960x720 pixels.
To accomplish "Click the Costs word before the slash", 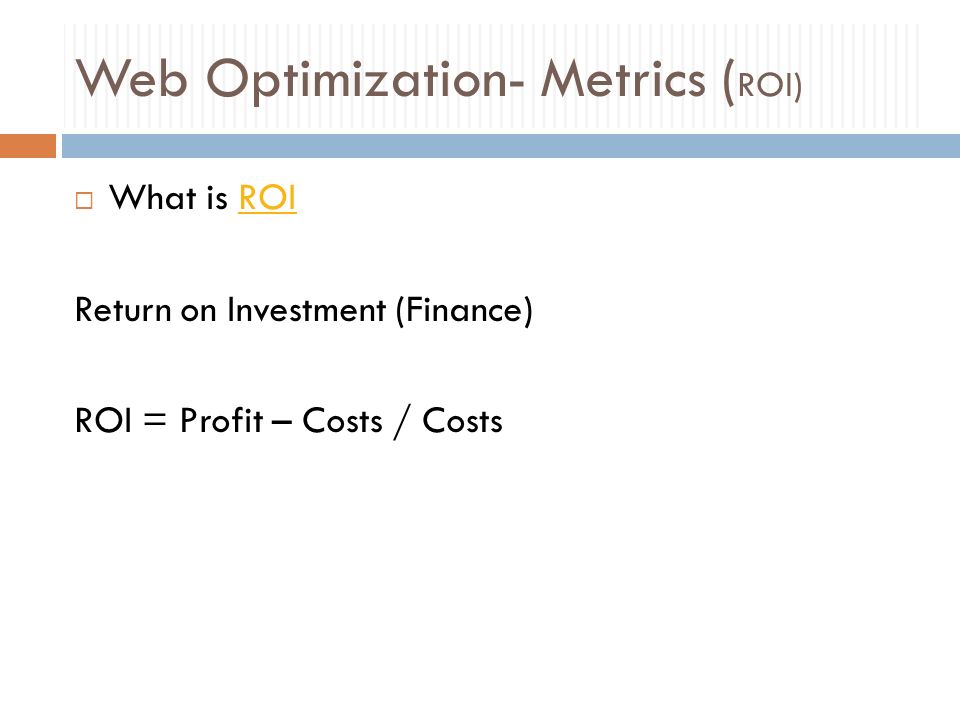I will (342, 421).
